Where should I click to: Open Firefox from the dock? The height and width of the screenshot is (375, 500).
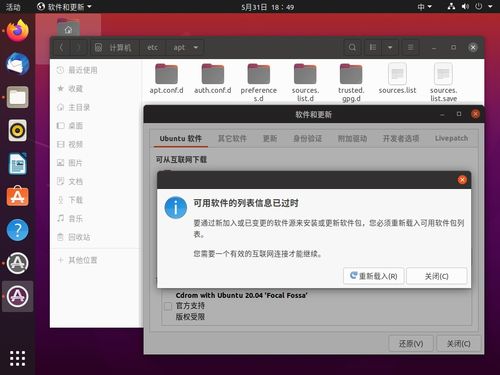click(18, 31)
